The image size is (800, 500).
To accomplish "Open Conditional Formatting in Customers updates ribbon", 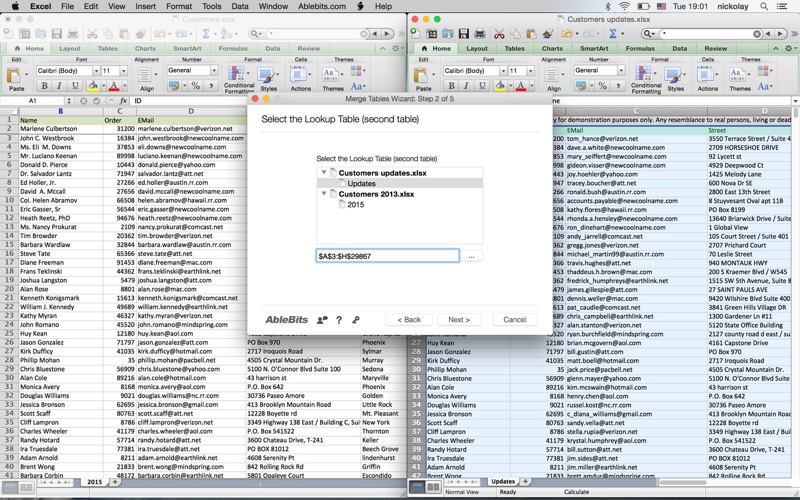I will coord(645,79).
